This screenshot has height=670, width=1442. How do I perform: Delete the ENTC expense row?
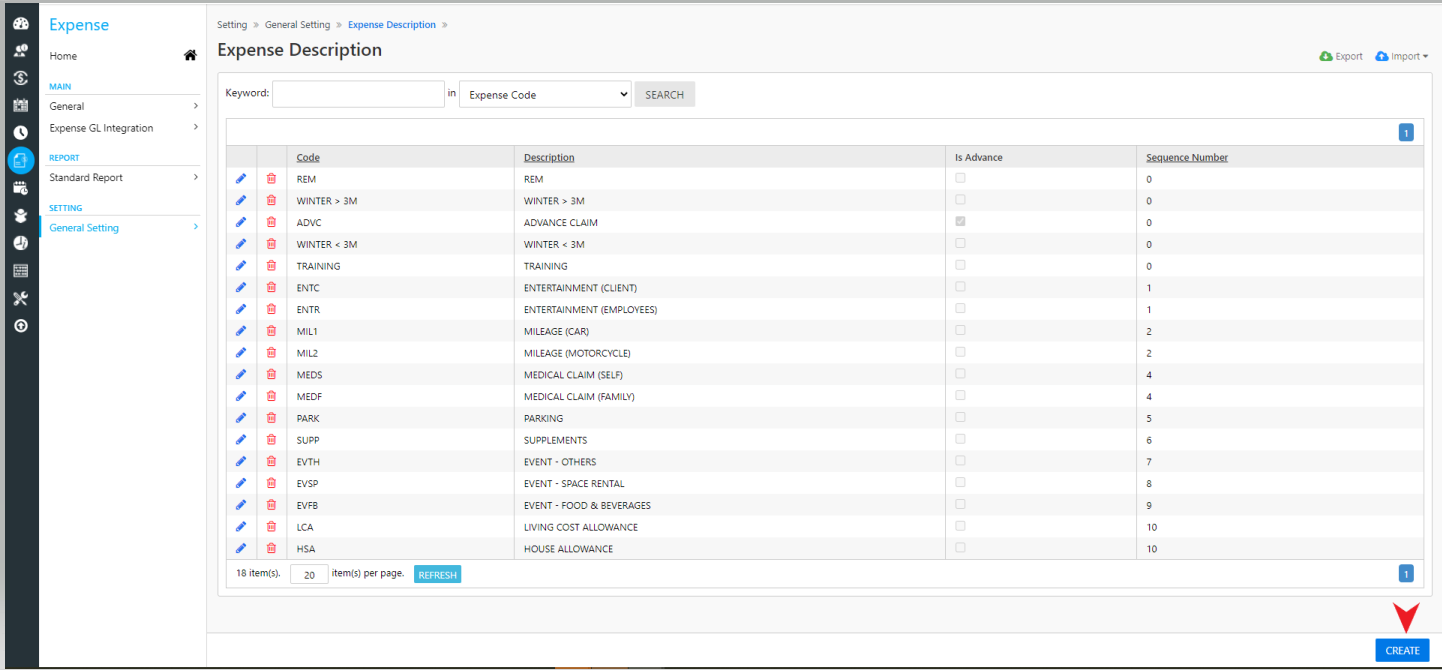click(271, 288)
